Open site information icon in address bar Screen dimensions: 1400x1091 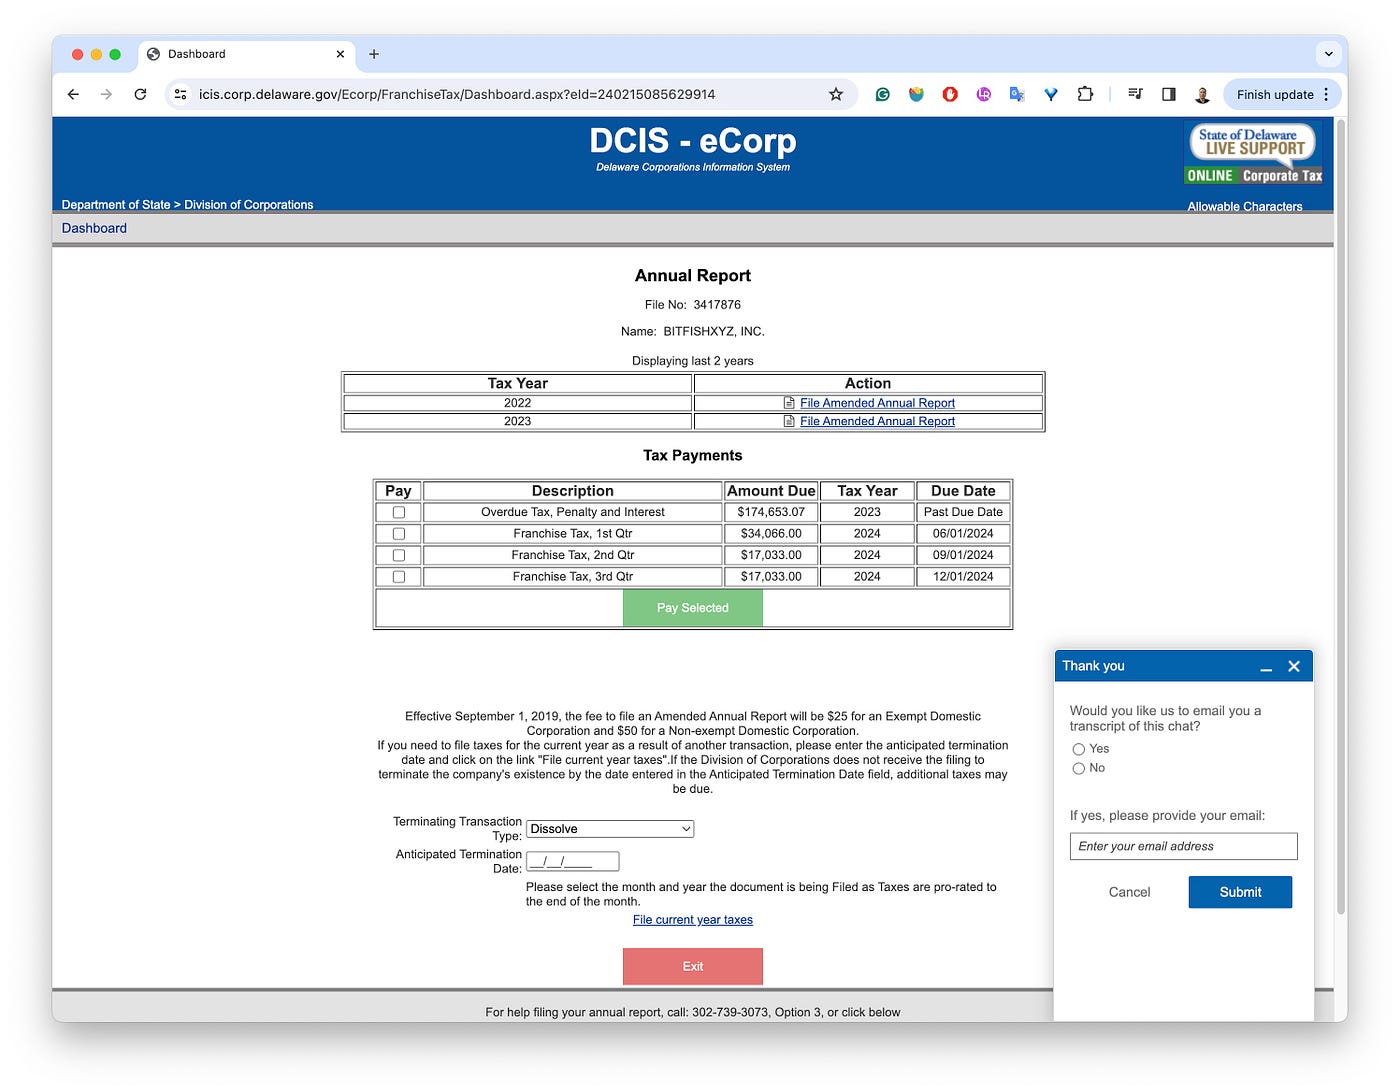[180, 94]
